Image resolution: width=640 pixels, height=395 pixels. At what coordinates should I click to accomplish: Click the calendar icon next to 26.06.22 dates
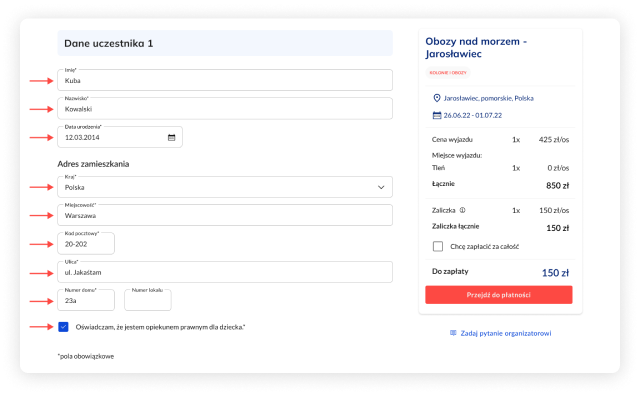pyautogui.click(x=437, y=115)
